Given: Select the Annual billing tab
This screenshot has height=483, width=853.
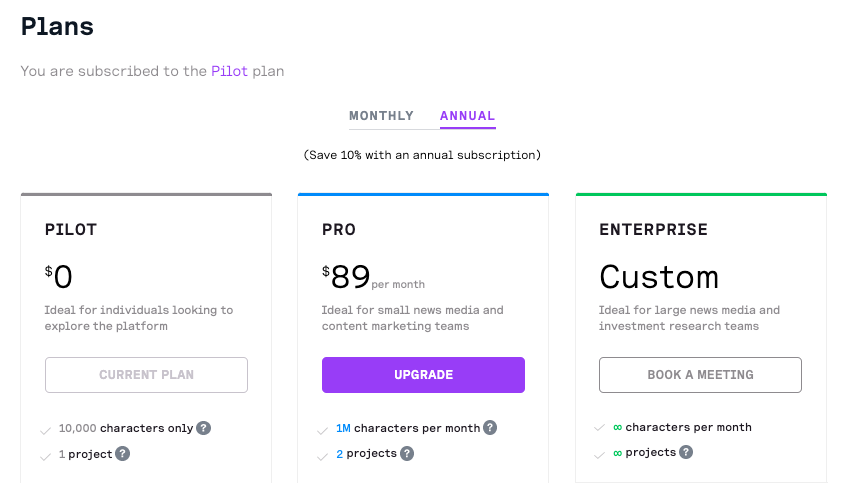Looking at the screenshot, I should click(467, 116).
